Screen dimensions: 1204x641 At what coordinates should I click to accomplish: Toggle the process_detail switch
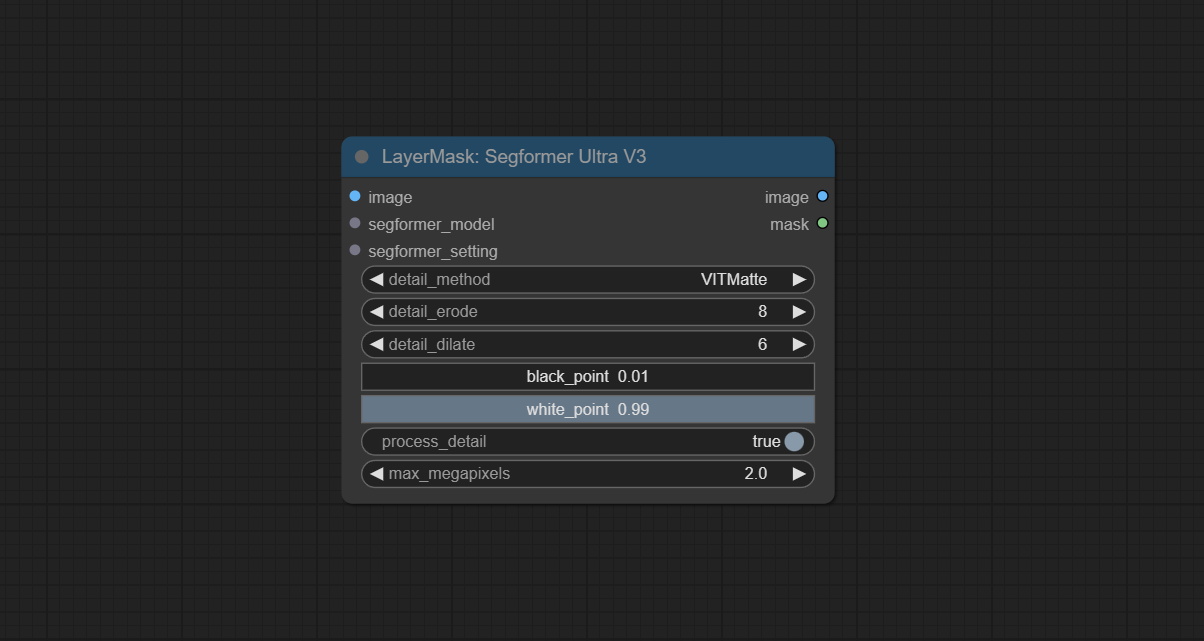[793, 441]
